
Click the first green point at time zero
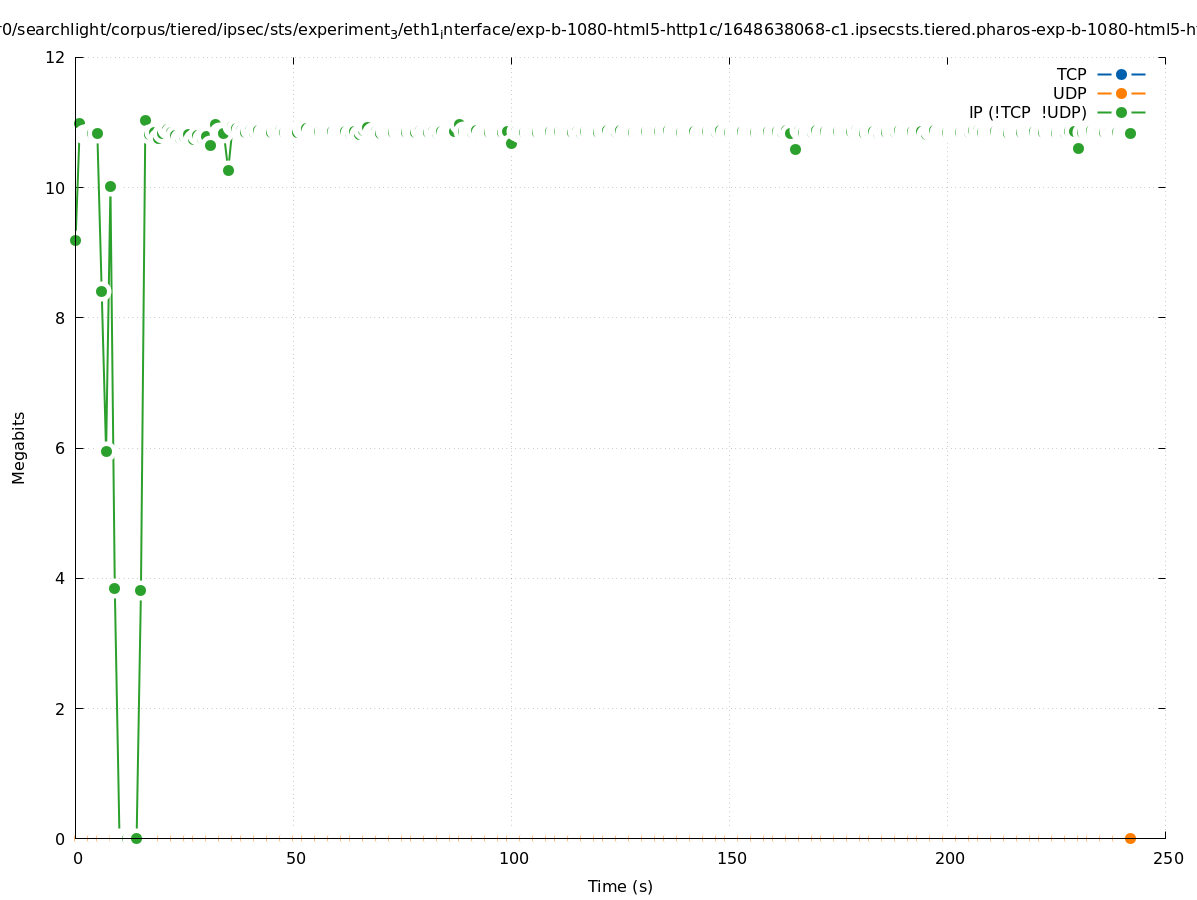click(x=75, y=240)
